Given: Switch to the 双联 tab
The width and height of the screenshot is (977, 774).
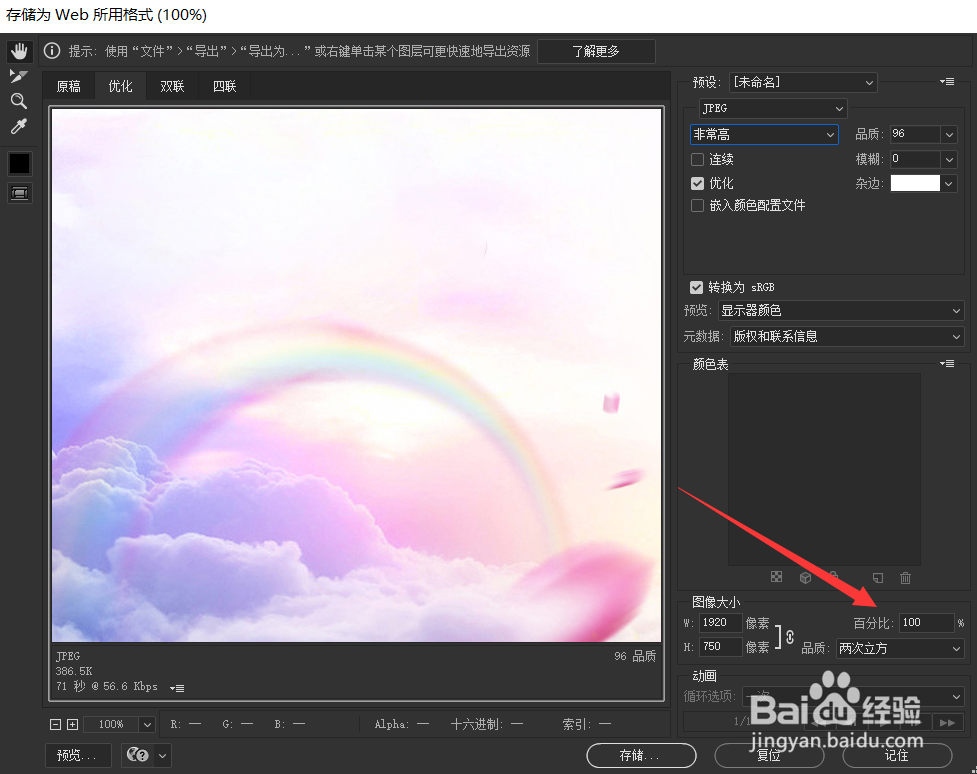Looking at the screenshot, I should coord(171,86).
